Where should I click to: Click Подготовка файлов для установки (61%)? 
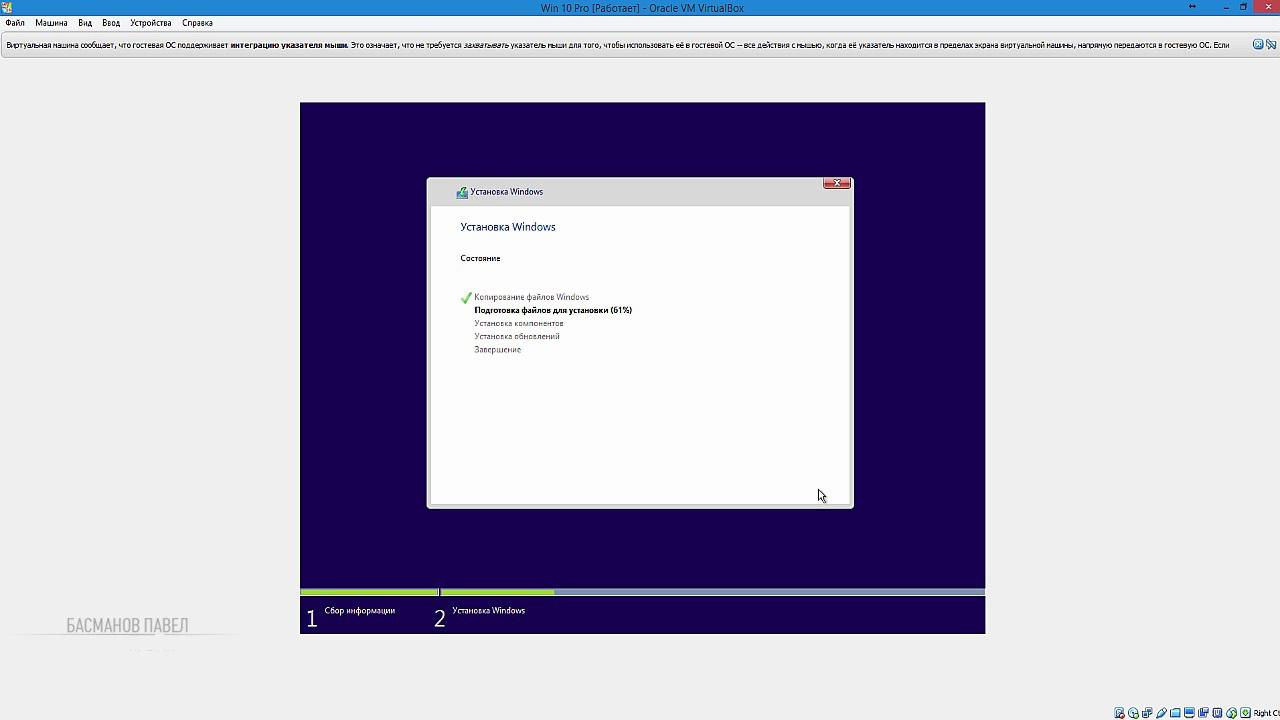coord(553,310)
